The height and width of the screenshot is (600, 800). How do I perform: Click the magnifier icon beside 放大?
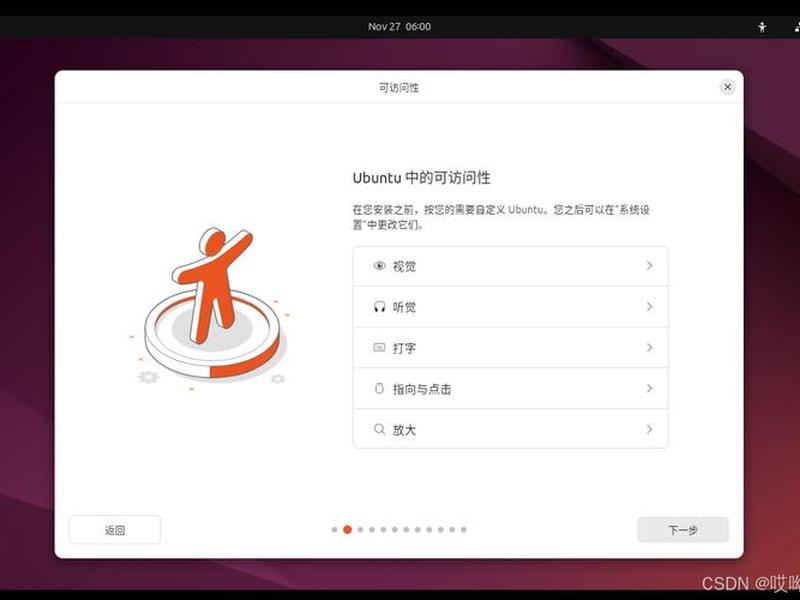tap(379, 429)
